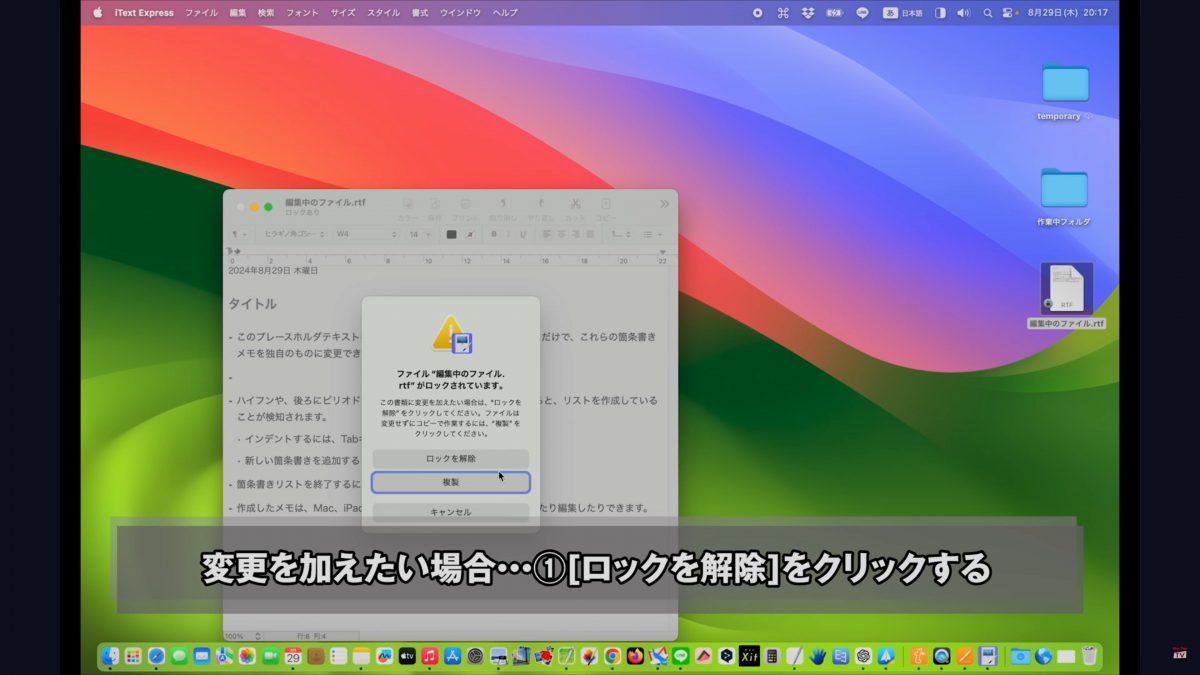
Task: Open Finder from the Dock
Action: [111, 656]
